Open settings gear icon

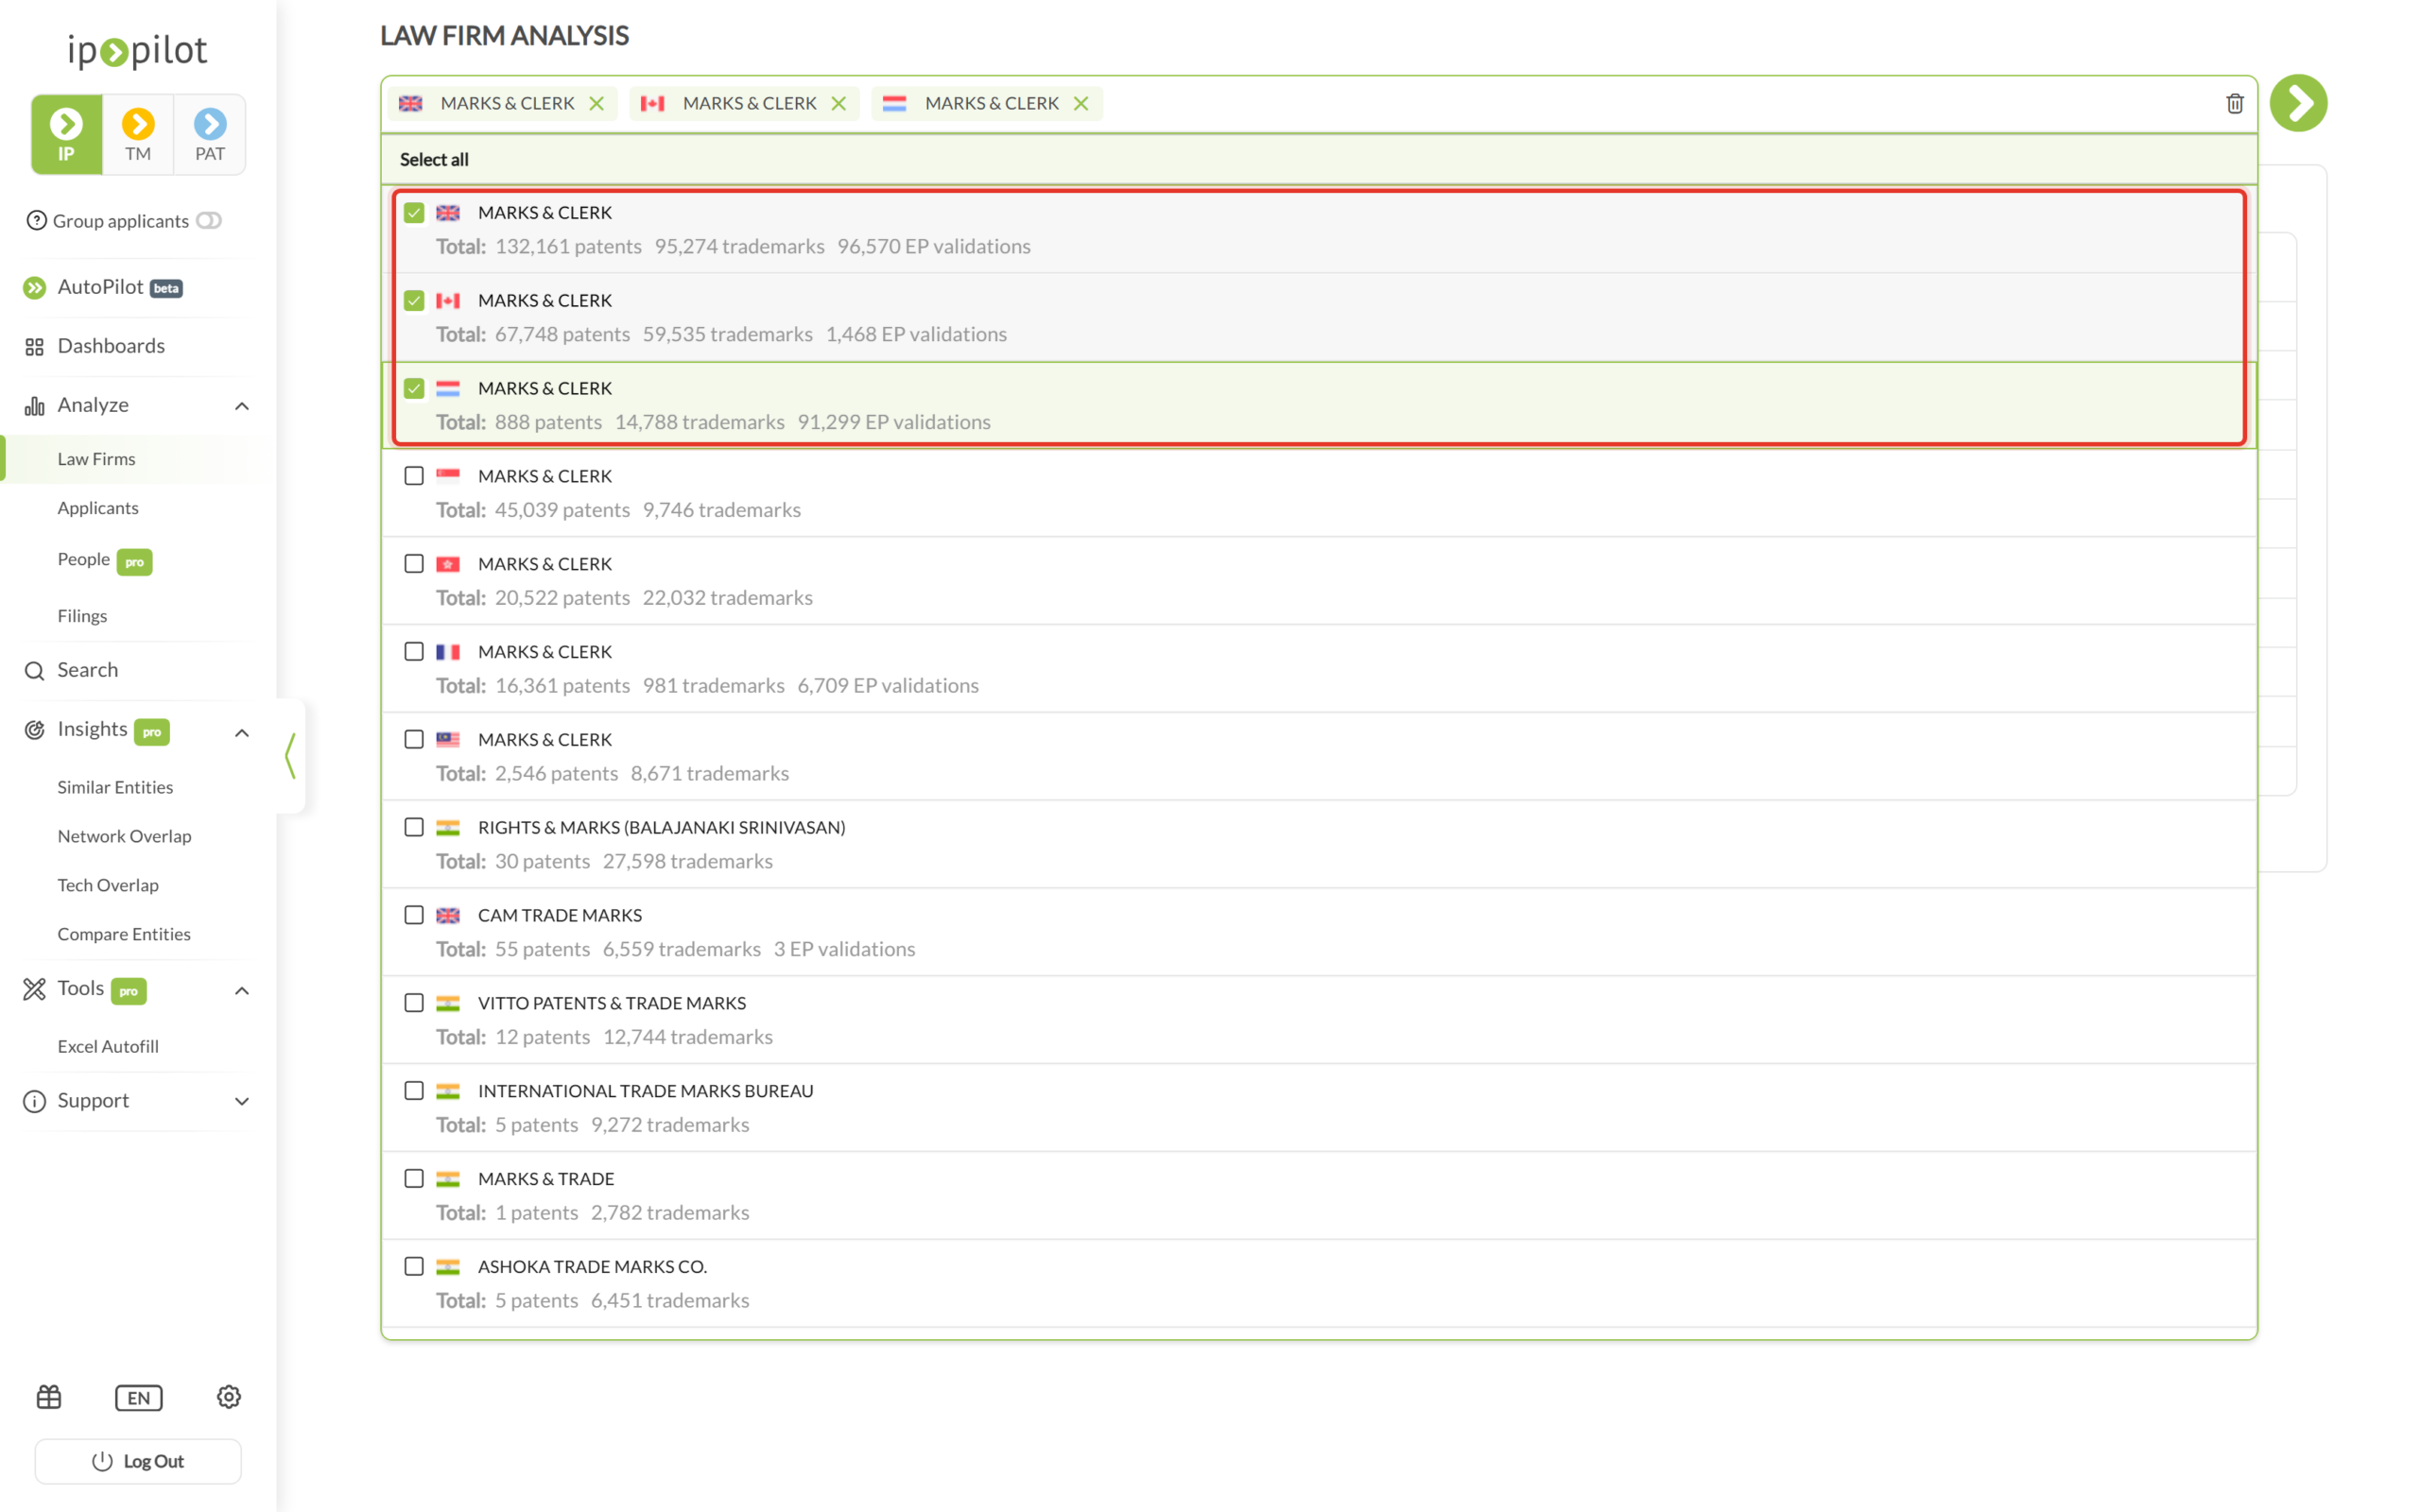point(229,1397)
